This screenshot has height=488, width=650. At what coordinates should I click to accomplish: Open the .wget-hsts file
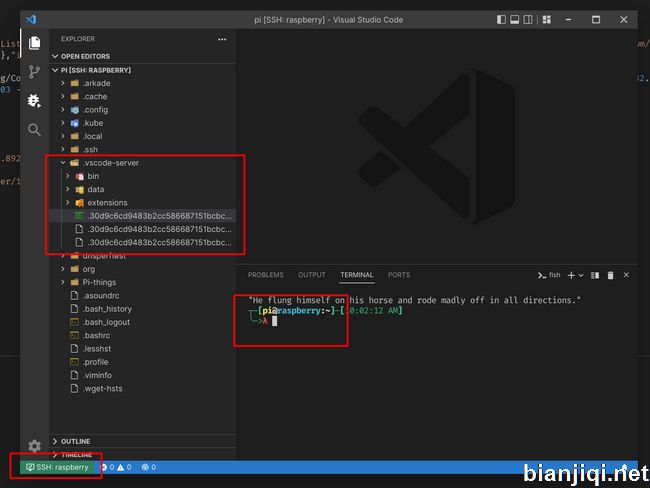click(143, 388)
